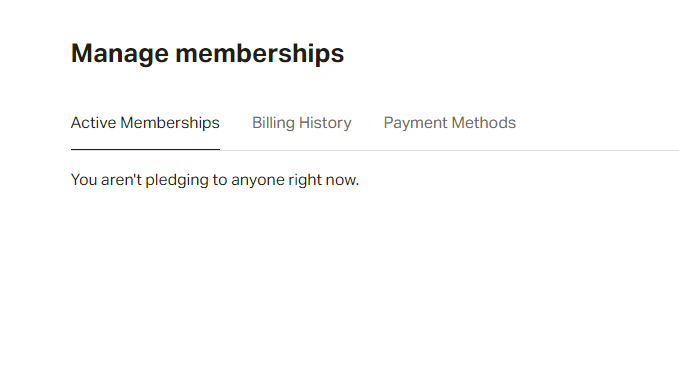This screenshot has height=384, width=679.
Task: Click the word "History" in the tab bar
Action: tap(325, 123)
